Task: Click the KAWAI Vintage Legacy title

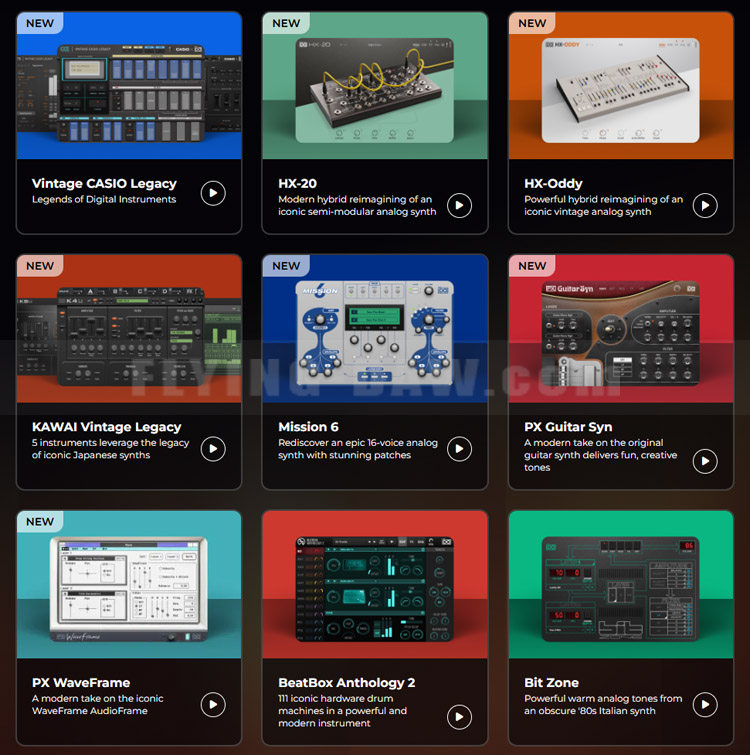Action: click(106, 427)
